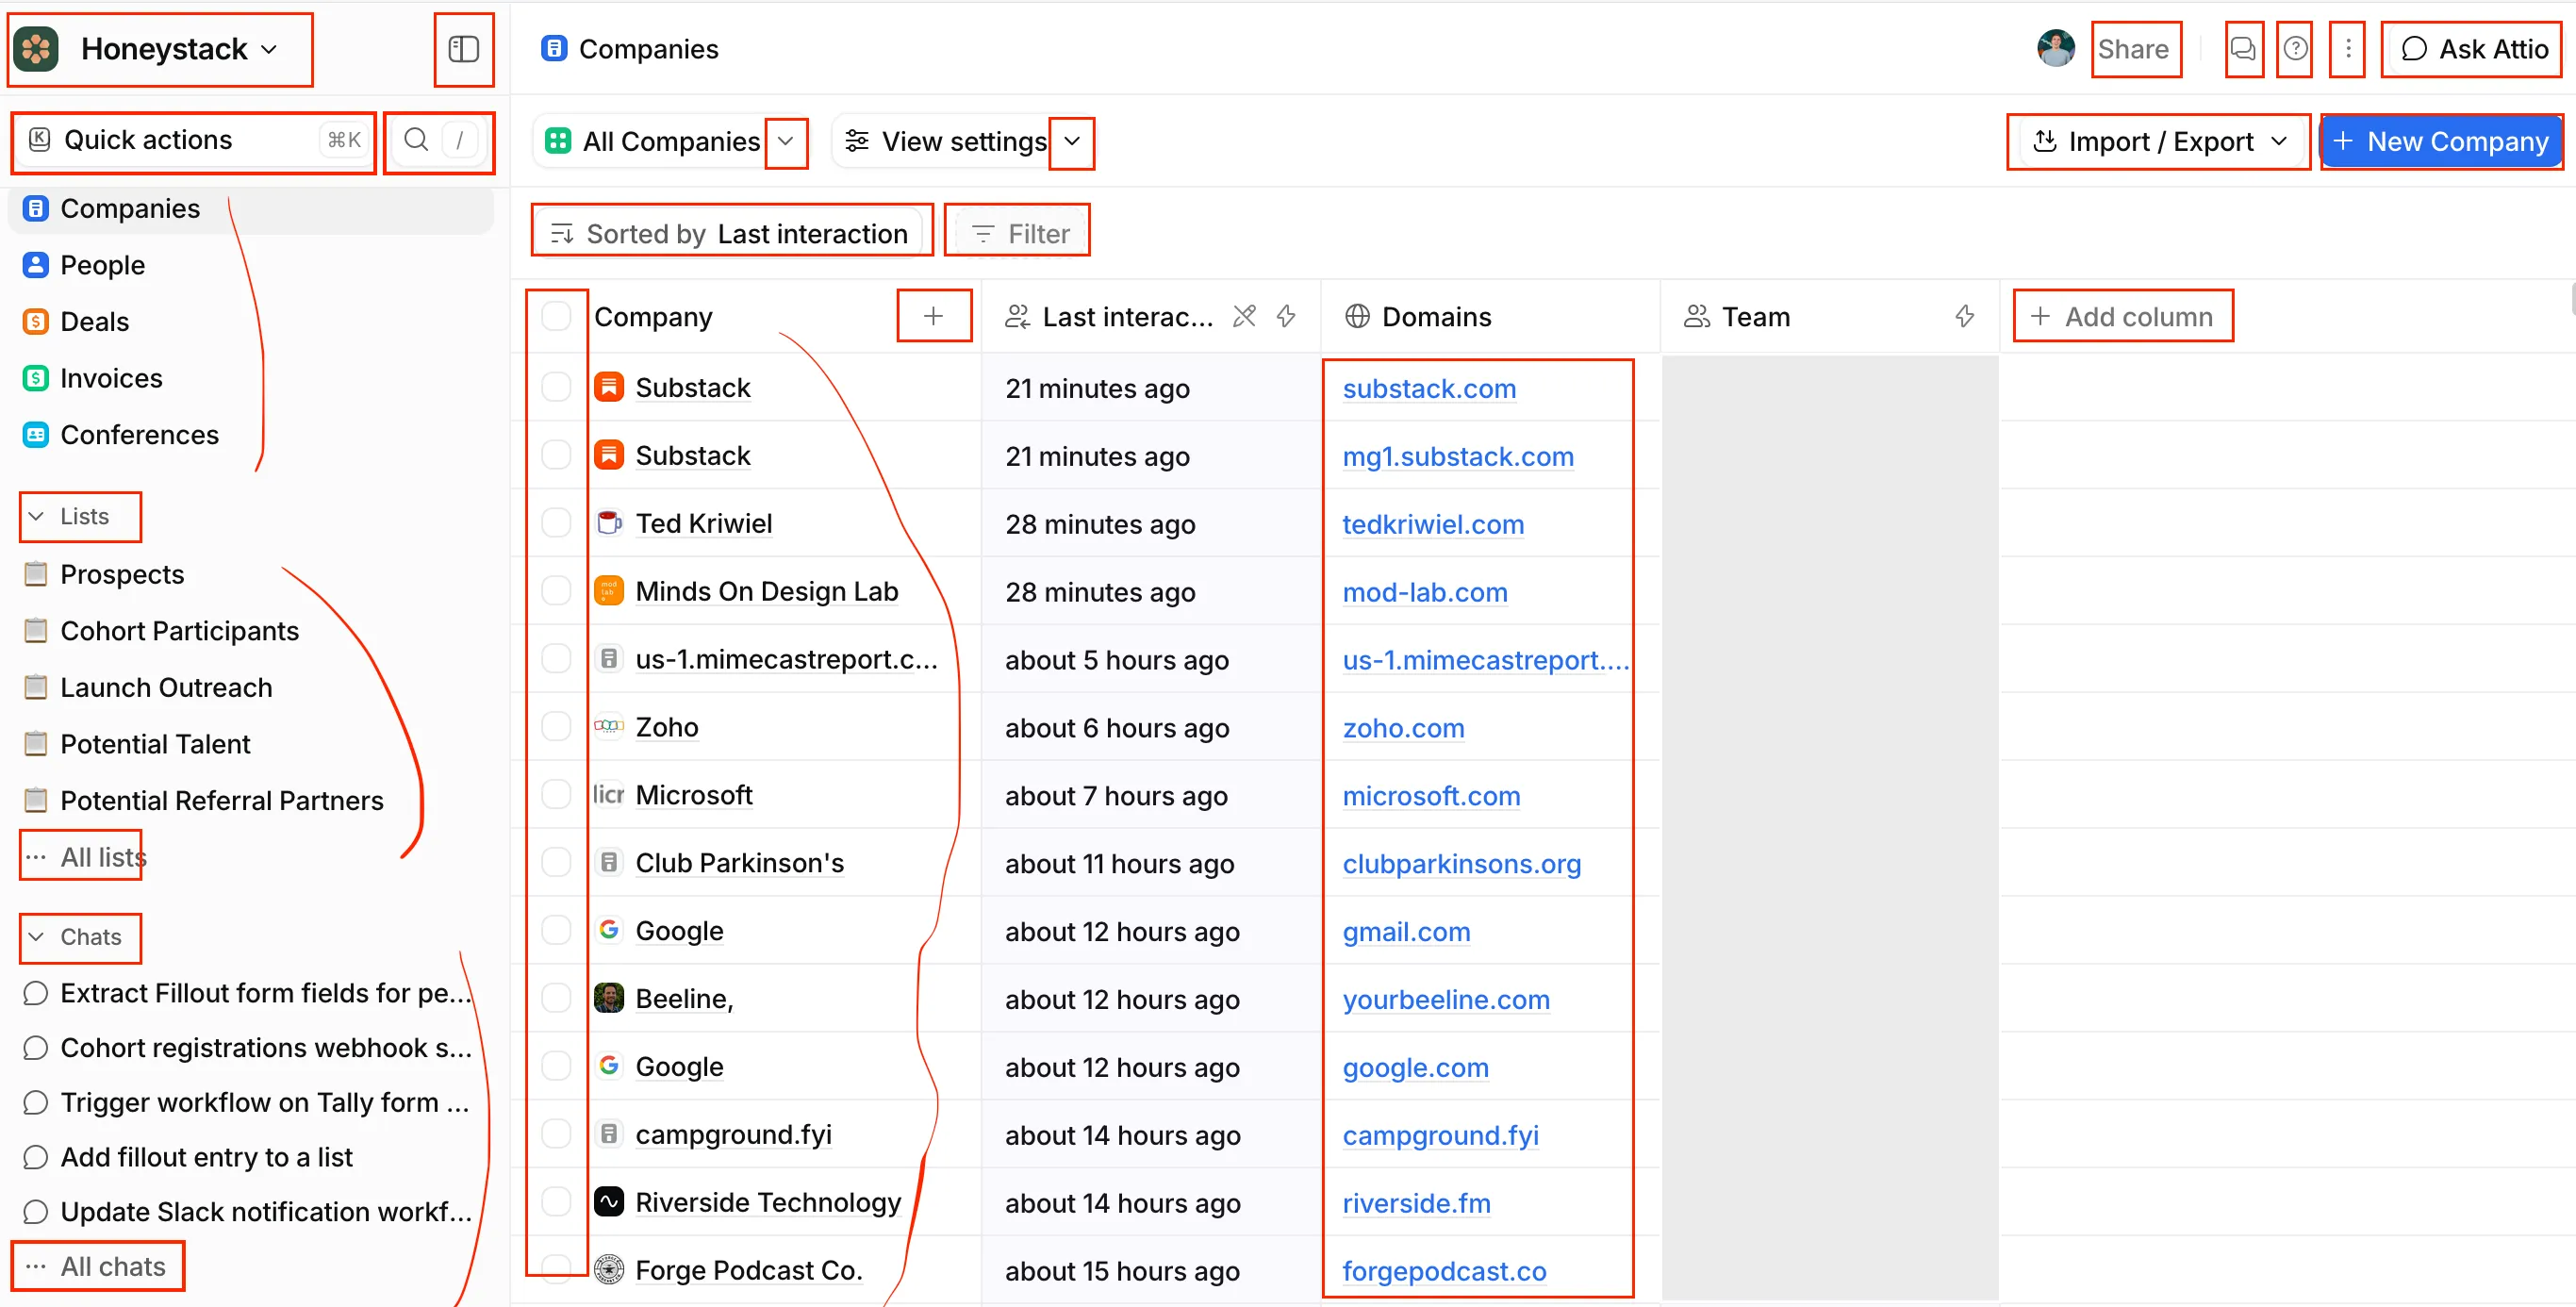Click the Prospects list clipboard icon
The height and width of the screenshot is (1307, 2576).
pyautogui.click(x=36, y=574)
